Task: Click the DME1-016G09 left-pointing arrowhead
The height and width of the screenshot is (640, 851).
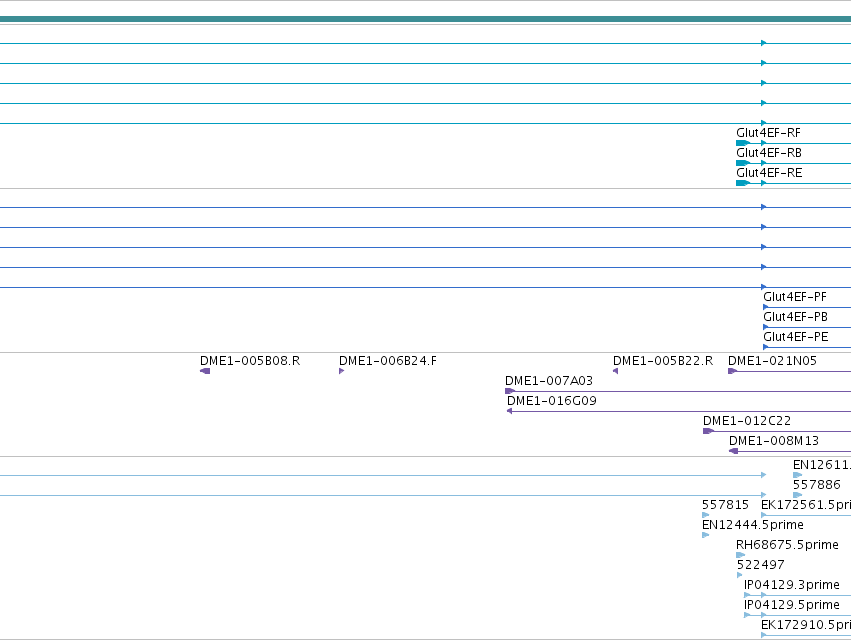Action: pyautogui.click(x=510, y=411)
